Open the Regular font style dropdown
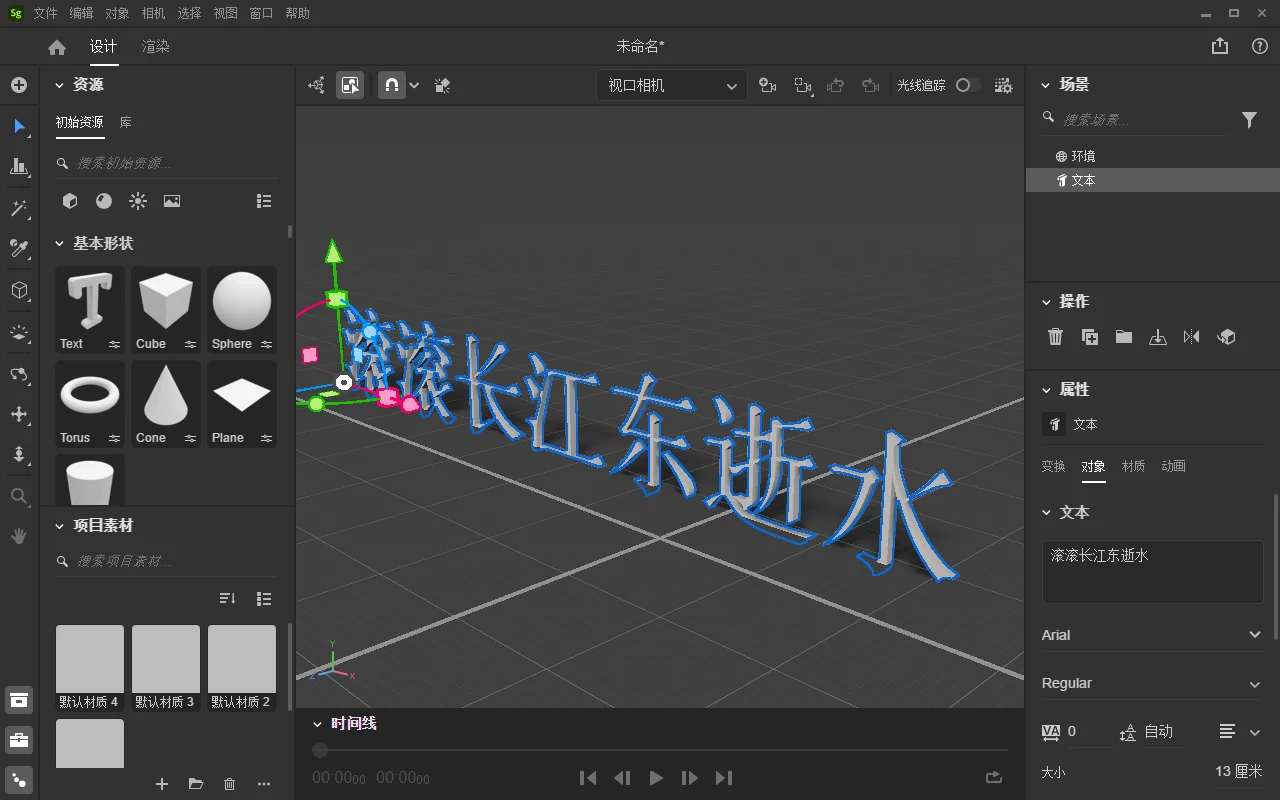The width and height of the screenshot is (1280, 800). click(1152, 683)
